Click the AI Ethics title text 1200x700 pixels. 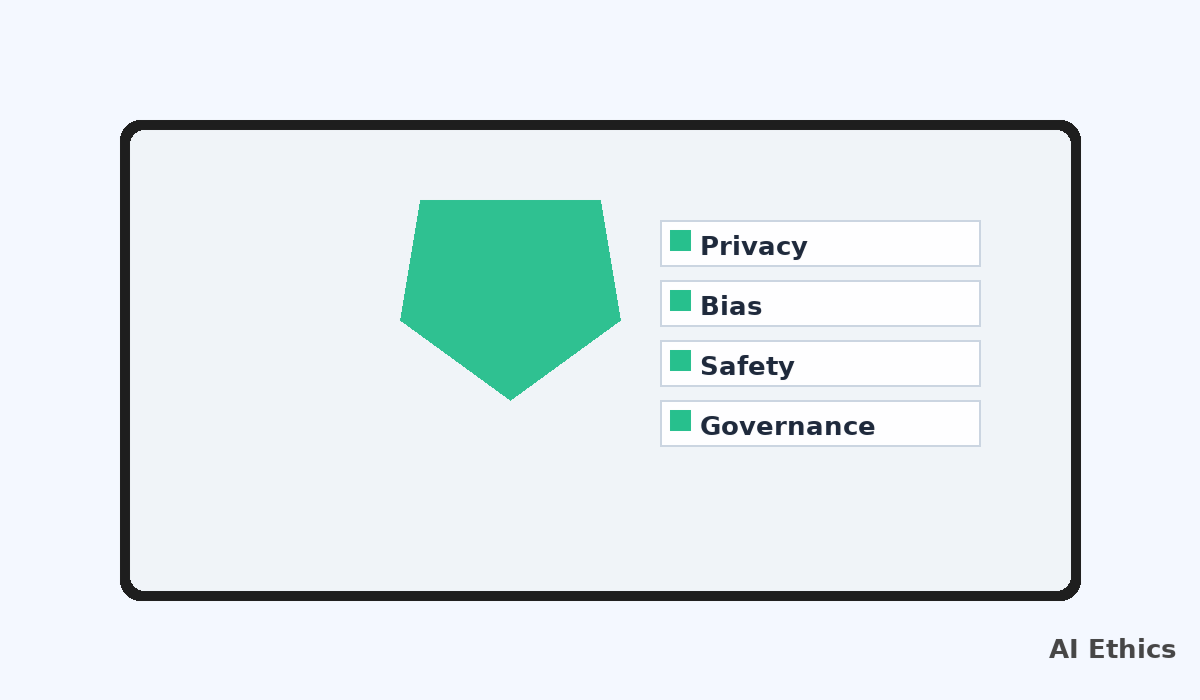pos(1112,650)
